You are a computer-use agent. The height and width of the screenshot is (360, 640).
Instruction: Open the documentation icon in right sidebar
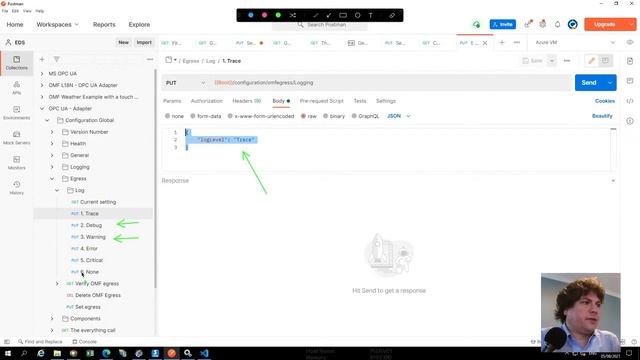(630, 61)
